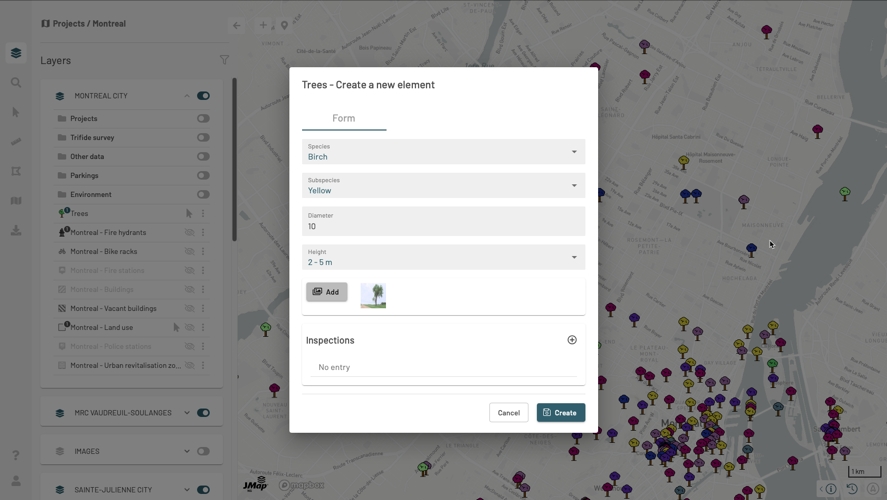Open the Species dropdown
This screenshot has height=500, width=887.
[x=443, y=152]
